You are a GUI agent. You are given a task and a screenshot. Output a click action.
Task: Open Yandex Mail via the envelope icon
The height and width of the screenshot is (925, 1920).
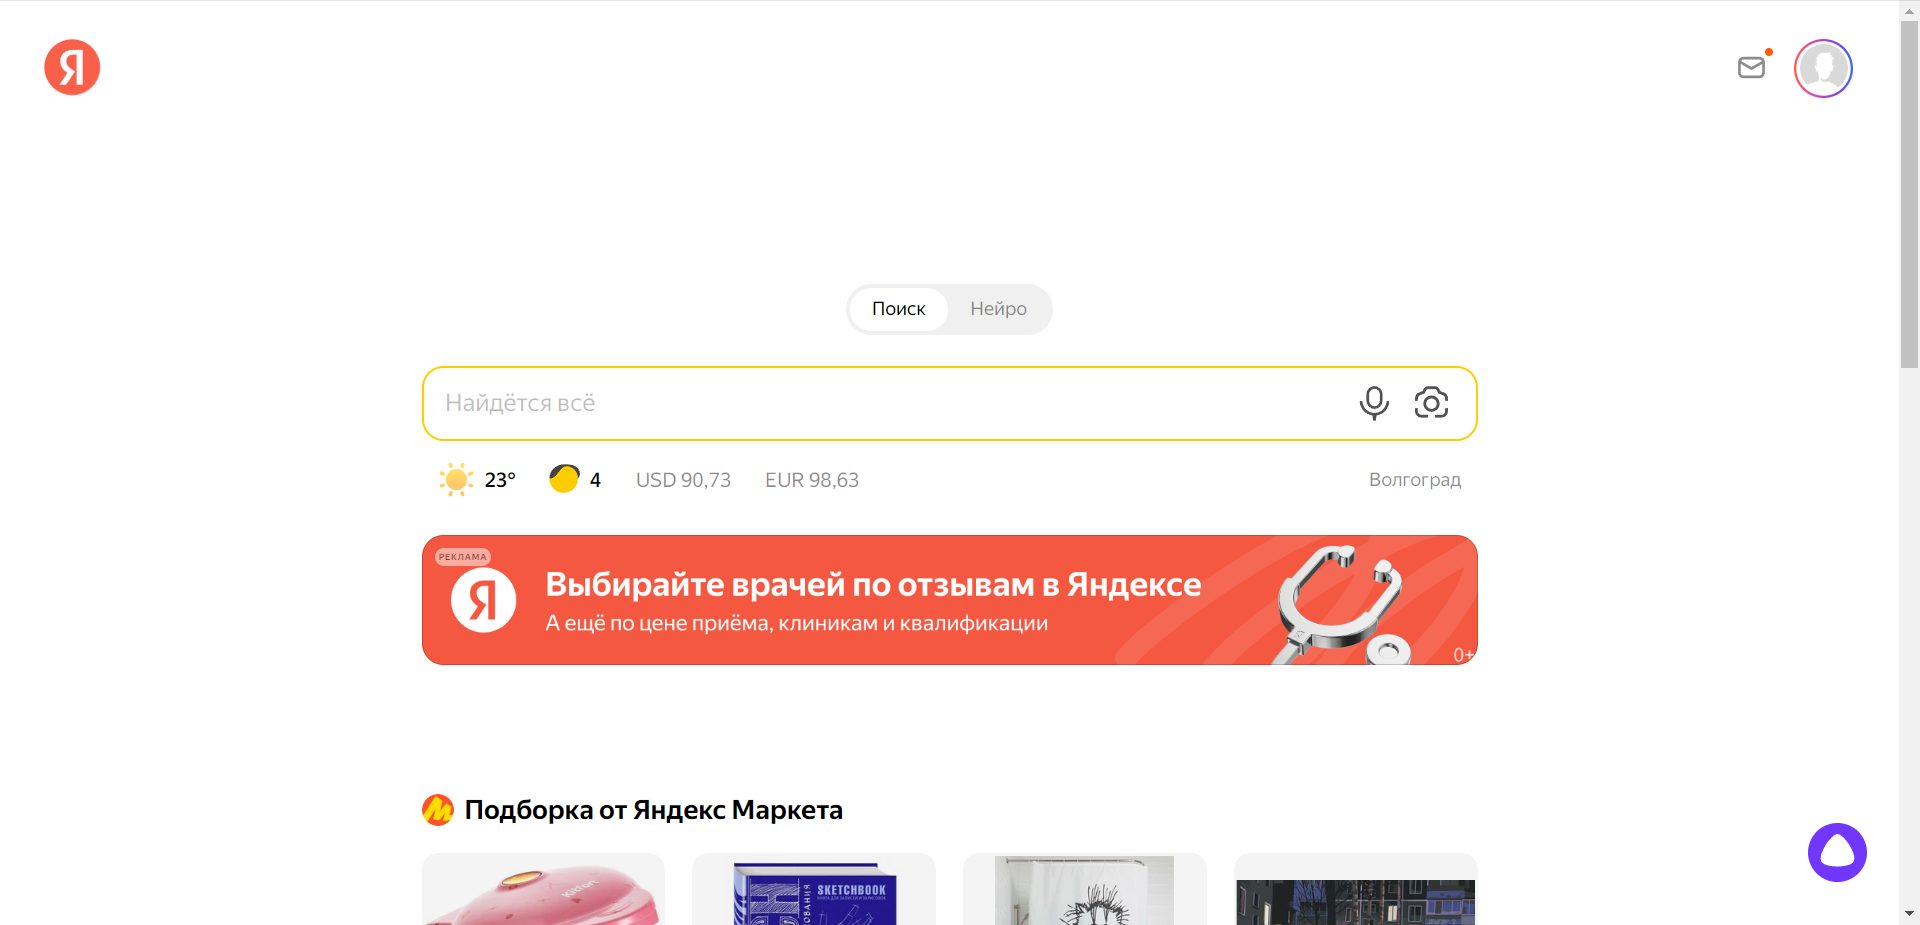coord(1751,67)
